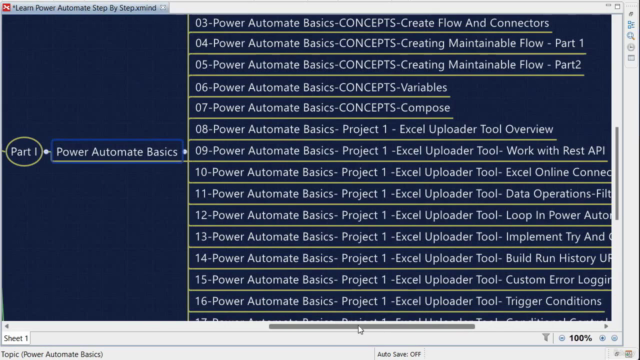Click the restore icon in the status bar corner
The width and height of the screenshot is (640, 360).
[618, 354]
